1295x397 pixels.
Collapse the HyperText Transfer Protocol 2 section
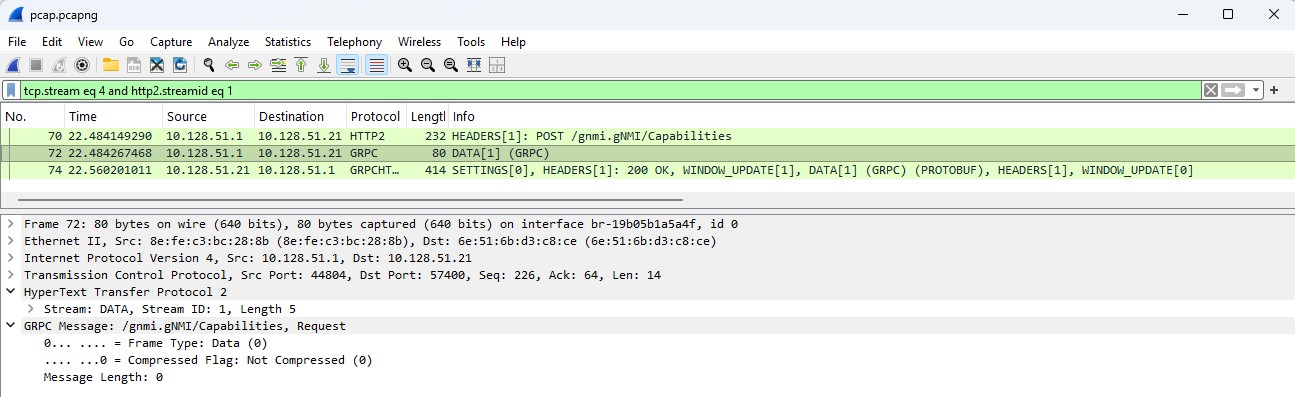coord(11,292)
